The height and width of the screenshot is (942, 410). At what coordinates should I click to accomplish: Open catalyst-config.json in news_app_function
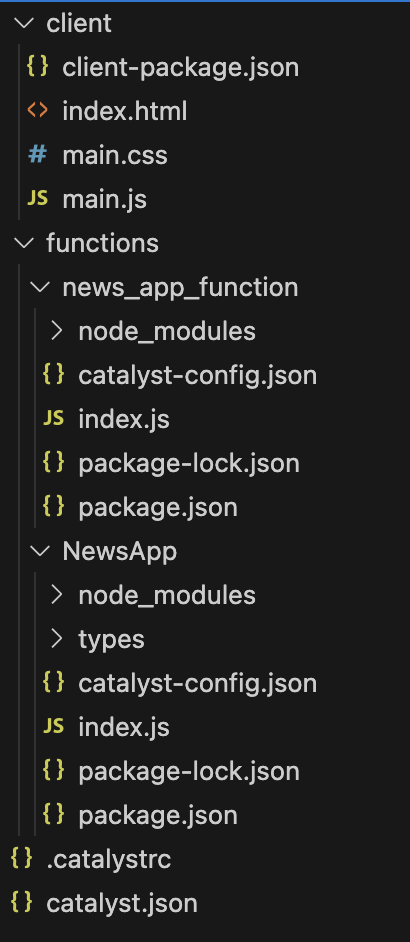point(197,375)
